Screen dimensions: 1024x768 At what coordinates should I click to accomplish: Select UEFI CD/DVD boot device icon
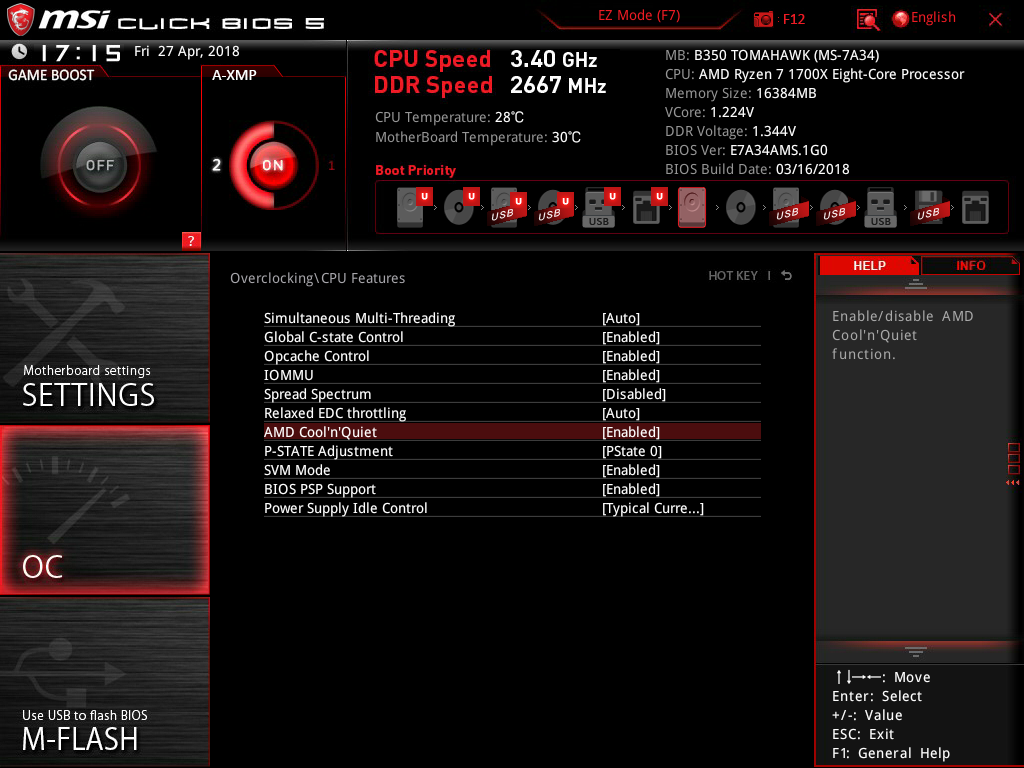461,207
